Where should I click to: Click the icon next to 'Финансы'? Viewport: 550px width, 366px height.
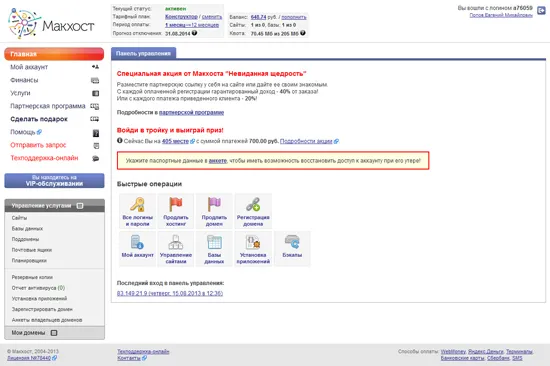95,80
